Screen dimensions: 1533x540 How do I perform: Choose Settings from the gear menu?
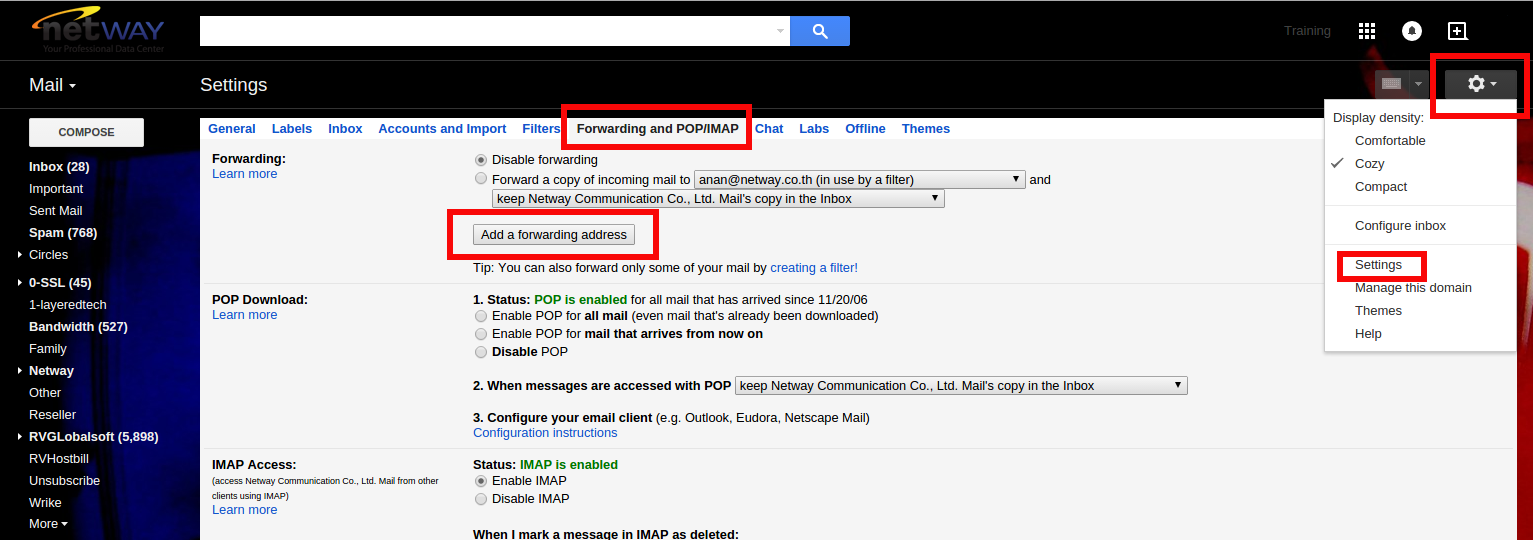[x=1378, y=265]
